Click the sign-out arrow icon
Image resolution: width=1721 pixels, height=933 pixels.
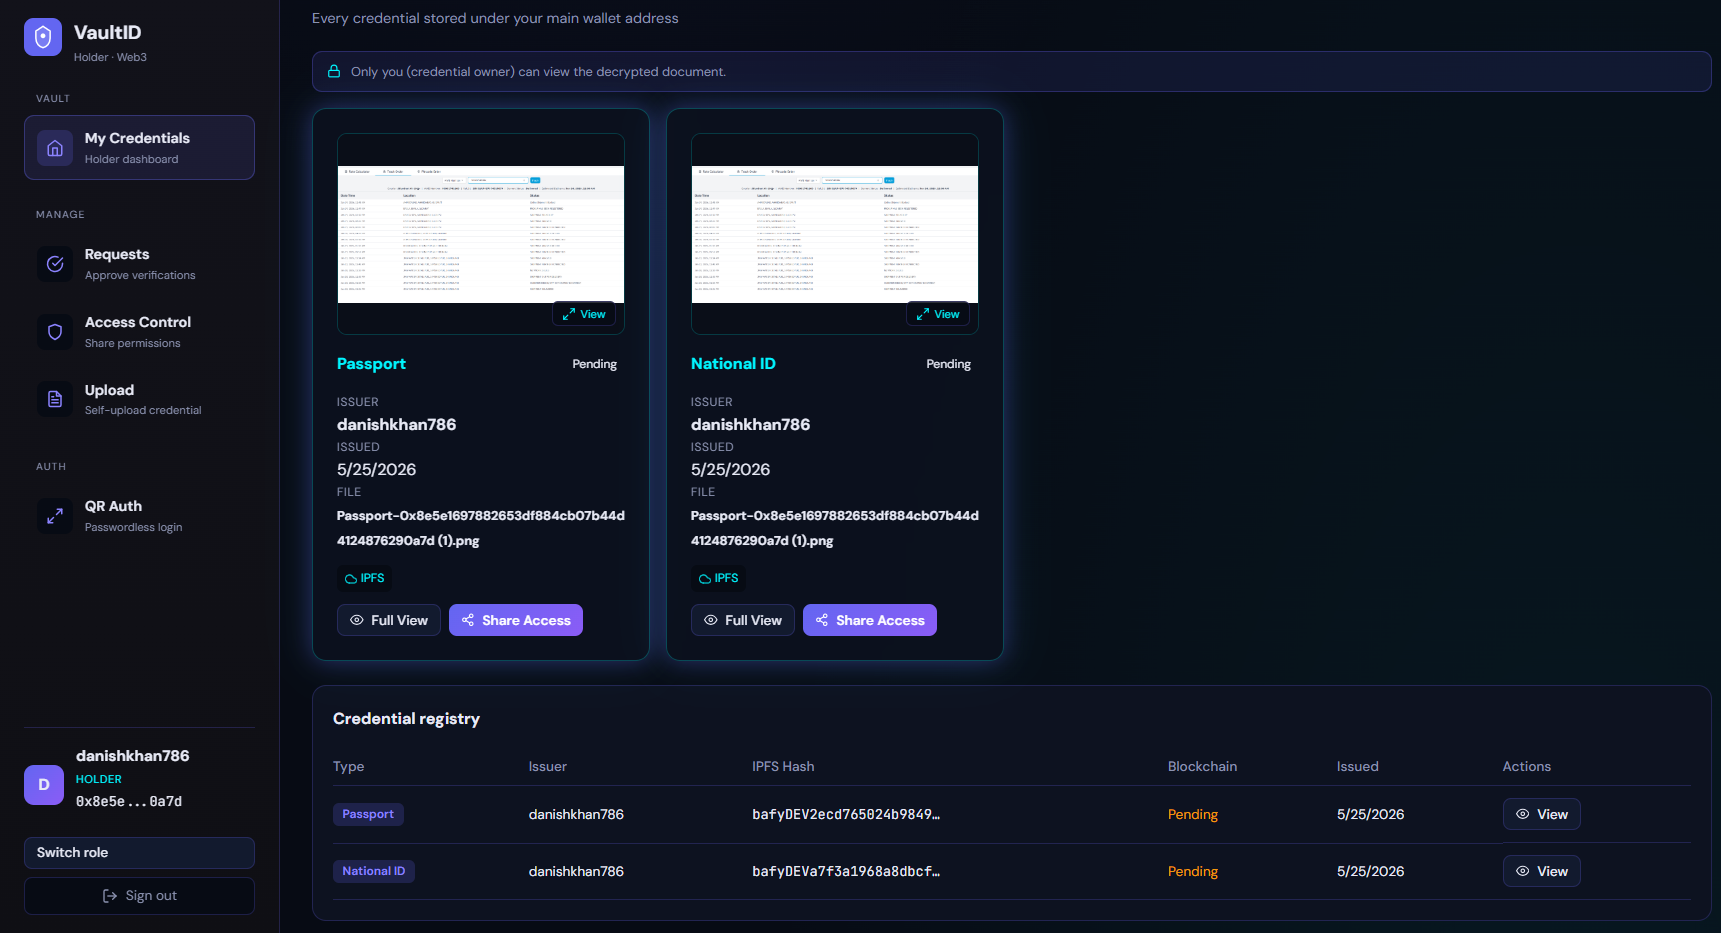click(x=110, y=896)
